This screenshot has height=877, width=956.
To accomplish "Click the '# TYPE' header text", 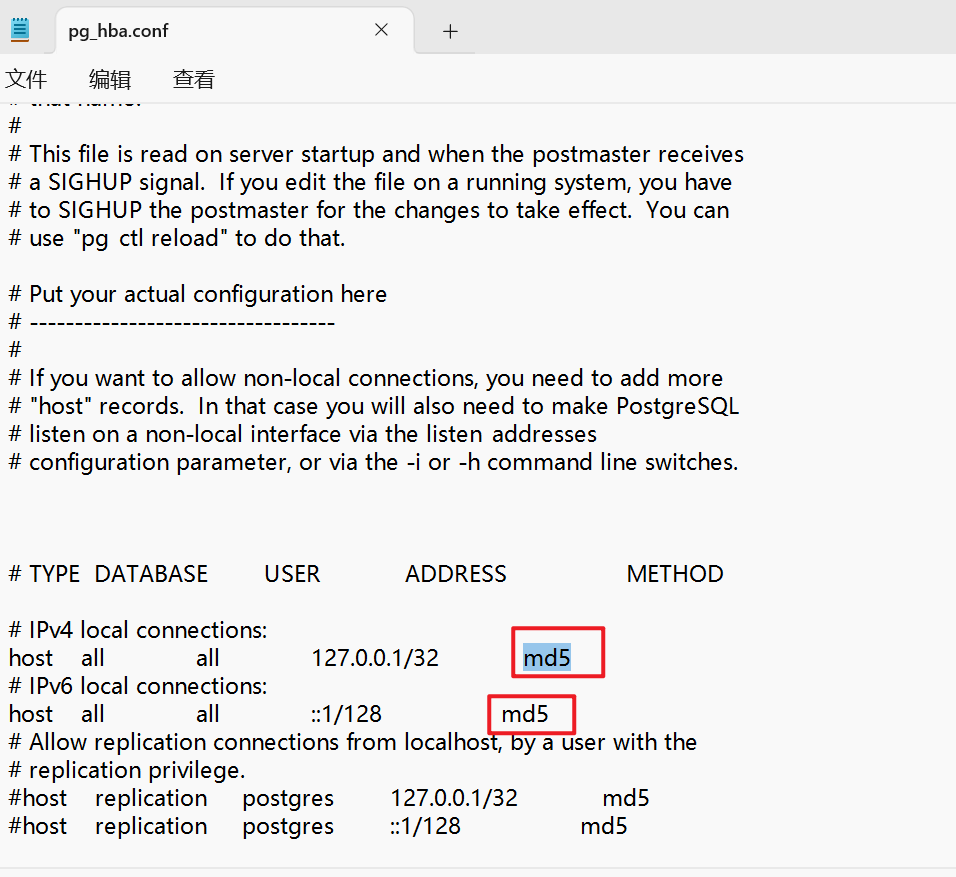I will (x=45, y=574).
